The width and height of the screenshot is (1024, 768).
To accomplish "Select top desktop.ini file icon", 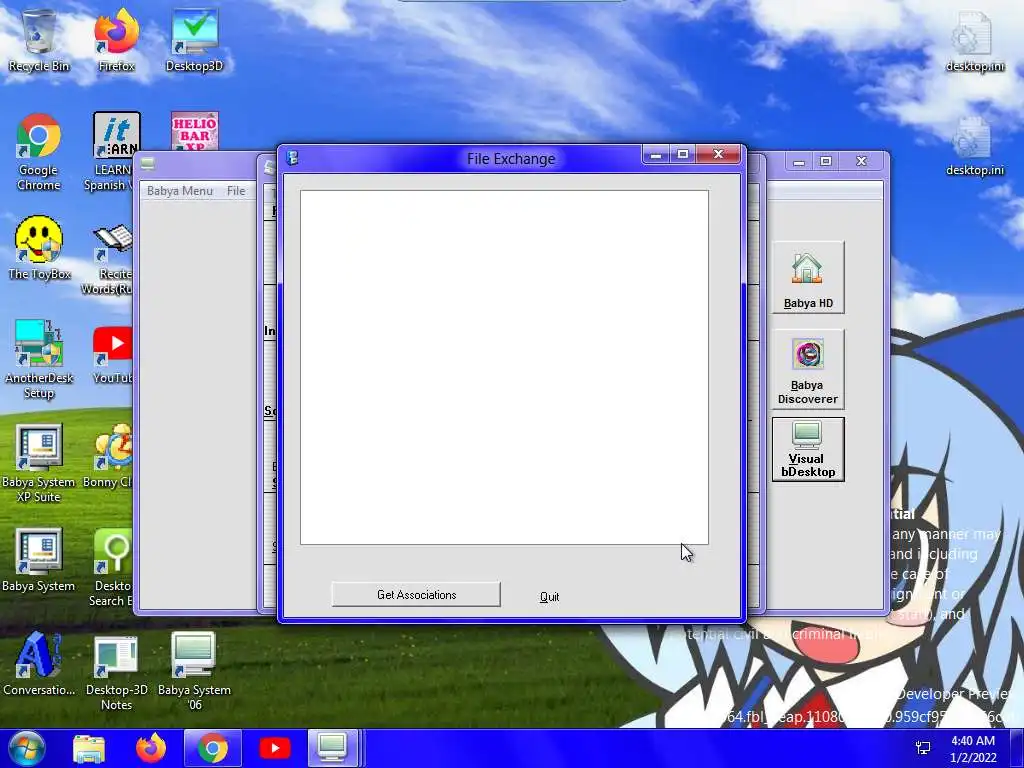I will pos(975,40).
